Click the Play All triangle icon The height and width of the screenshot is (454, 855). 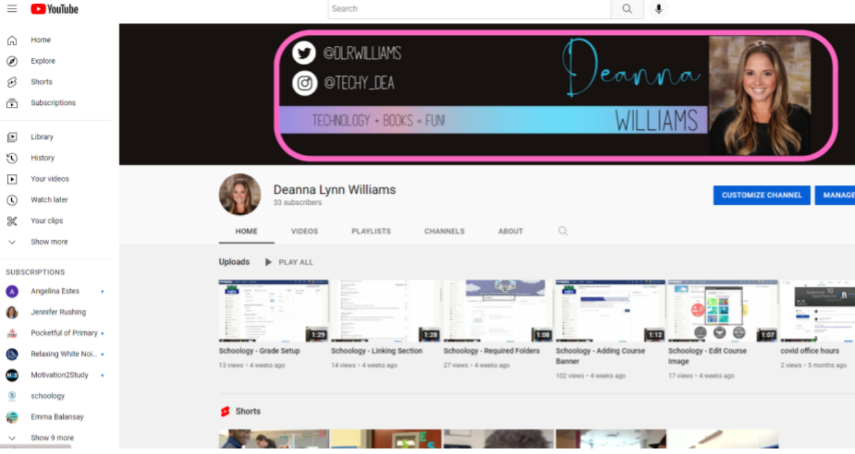268,262
